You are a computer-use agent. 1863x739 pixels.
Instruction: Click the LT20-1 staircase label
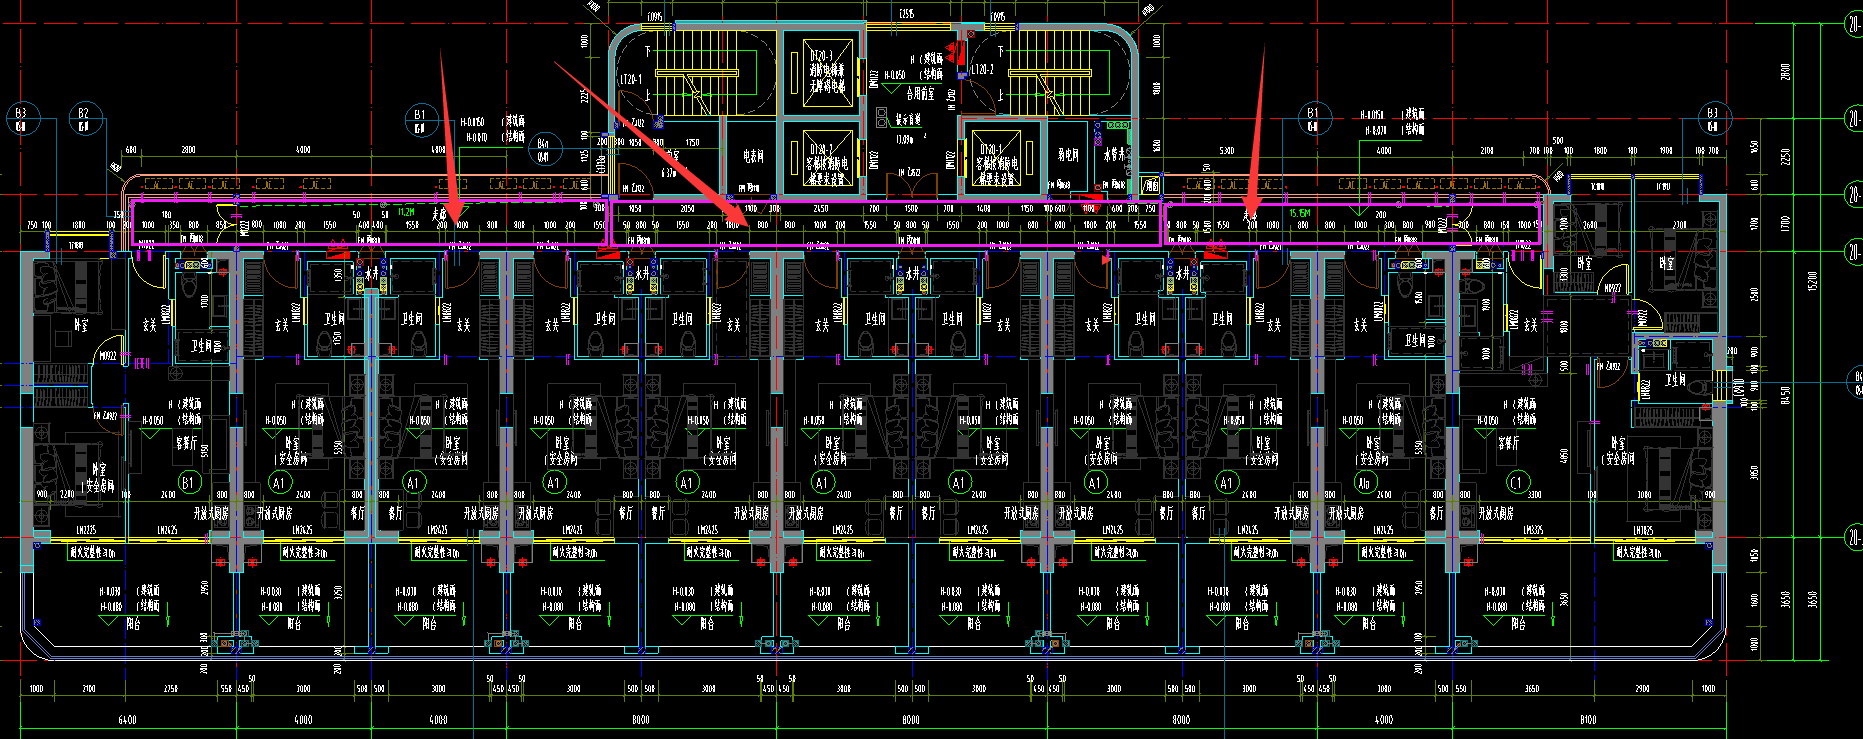pyautogui.click(x=631, y=79)
